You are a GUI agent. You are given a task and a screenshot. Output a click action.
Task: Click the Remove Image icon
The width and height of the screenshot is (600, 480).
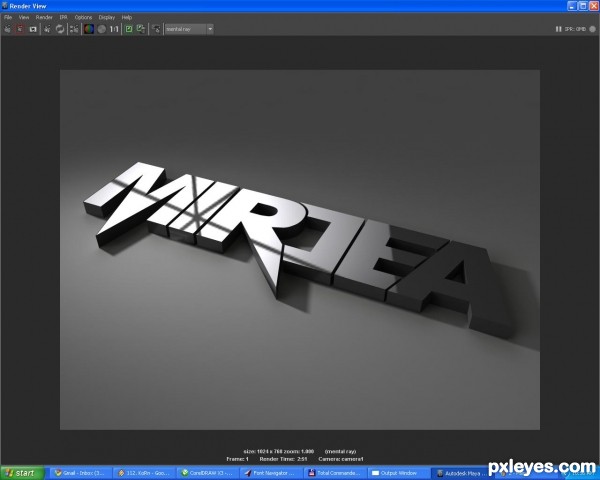(141, 29)
